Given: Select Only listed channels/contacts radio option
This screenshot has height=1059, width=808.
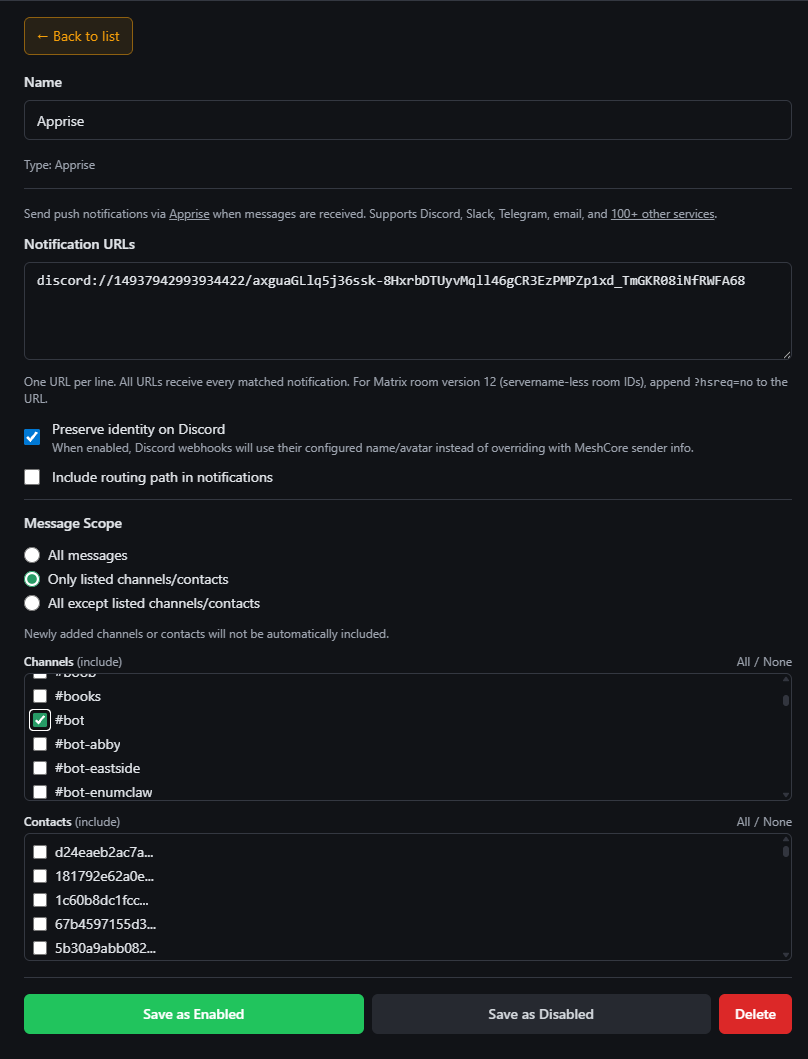Looking at the screenshot, I should tap(32, 579).
